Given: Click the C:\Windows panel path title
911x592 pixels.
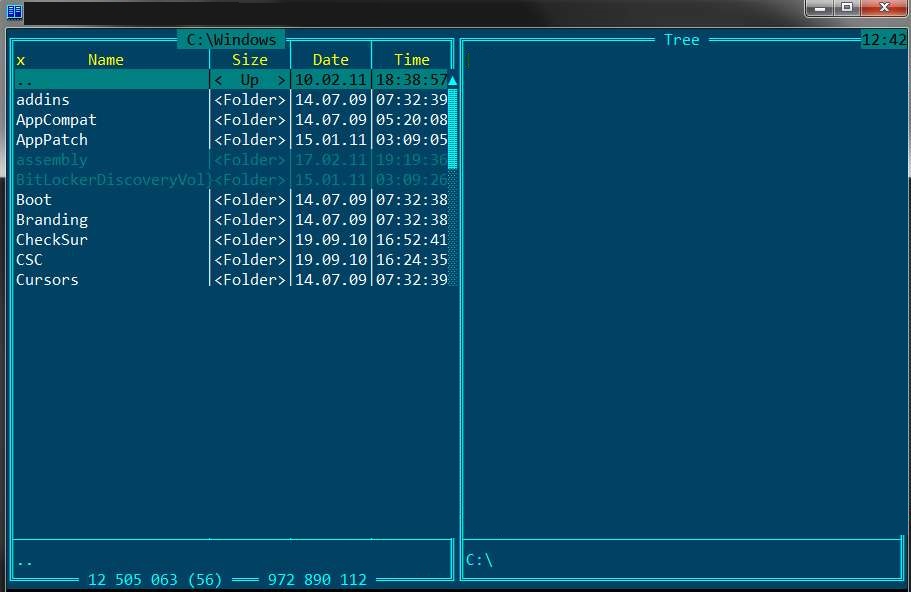Looking at the screenshot, I should coord(231,40).
